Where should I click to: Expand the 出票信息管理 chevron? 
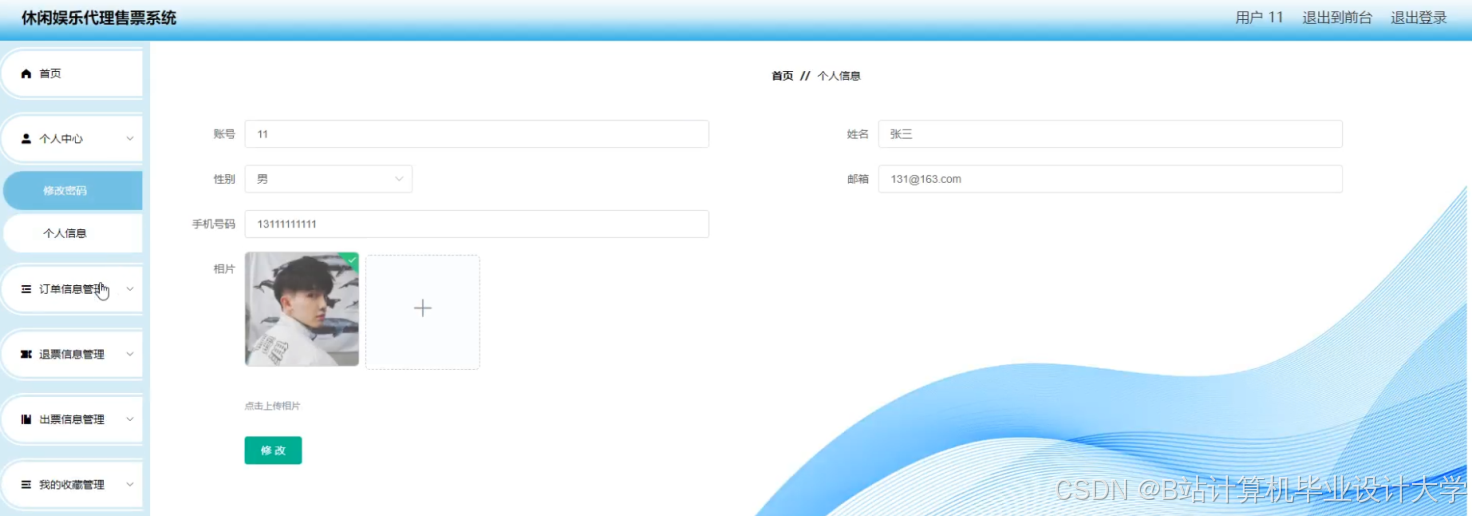130,419
